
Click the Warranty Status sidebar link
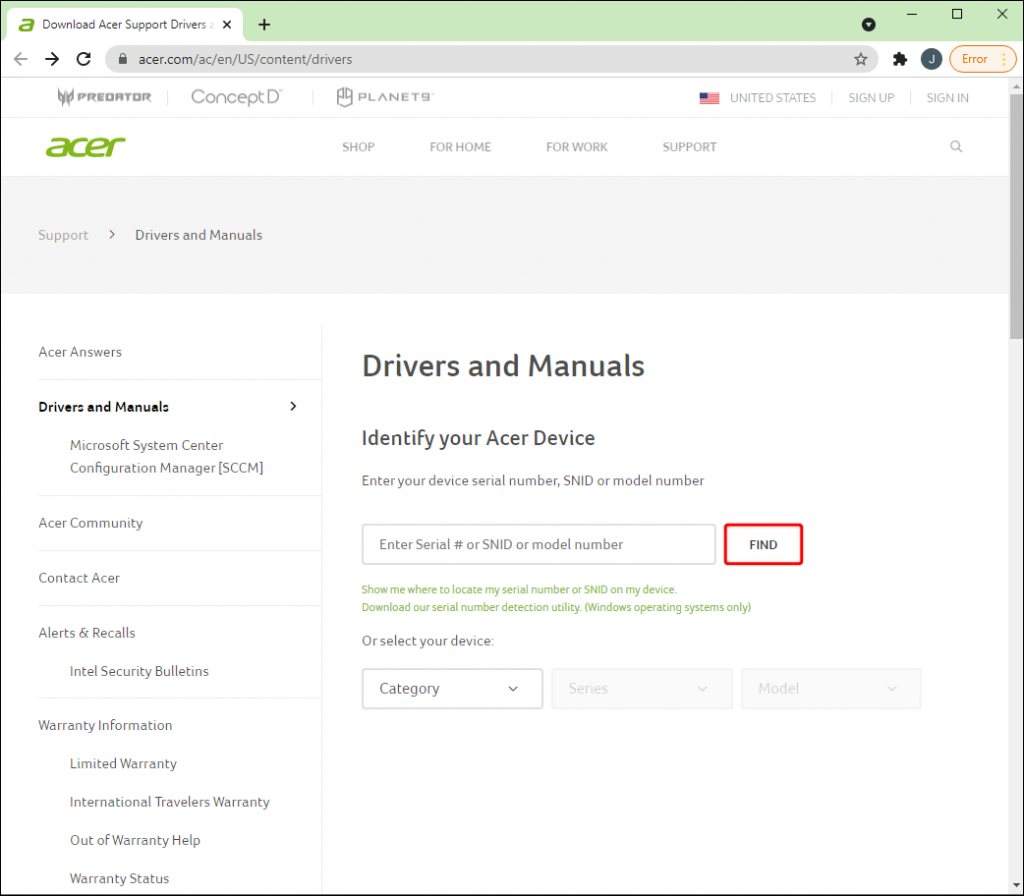point(120,878)
